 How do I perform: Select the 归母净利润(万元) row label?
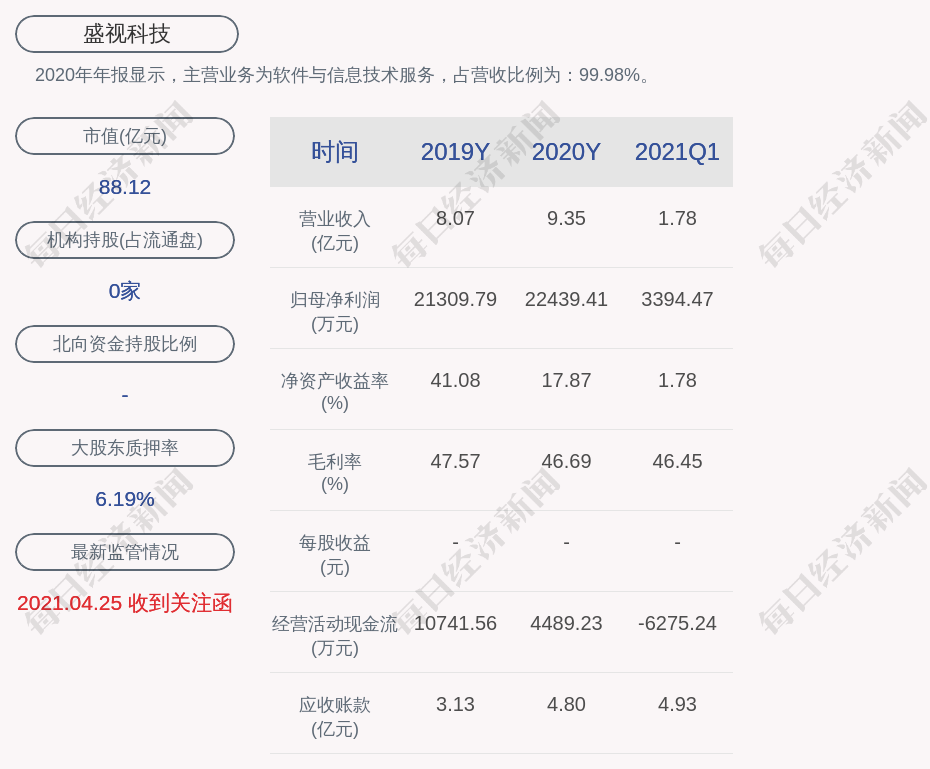(335, 312)
